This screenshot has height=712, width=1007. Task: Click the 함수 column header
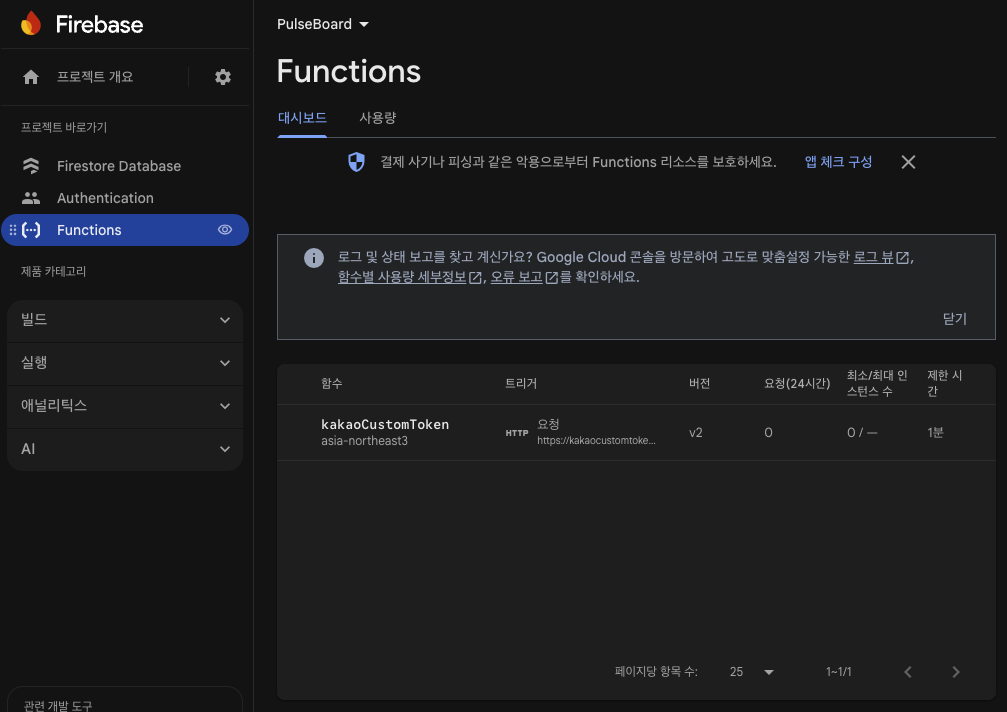click(x=331, y=383)
